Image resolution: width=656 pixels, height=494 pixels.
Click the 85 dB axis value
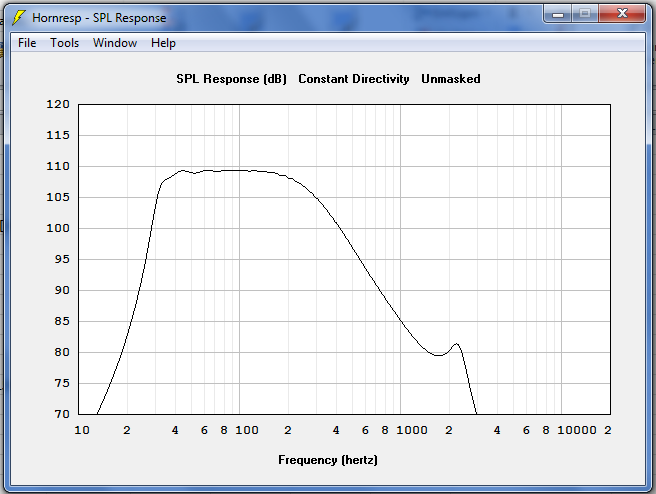pos(62,321)
